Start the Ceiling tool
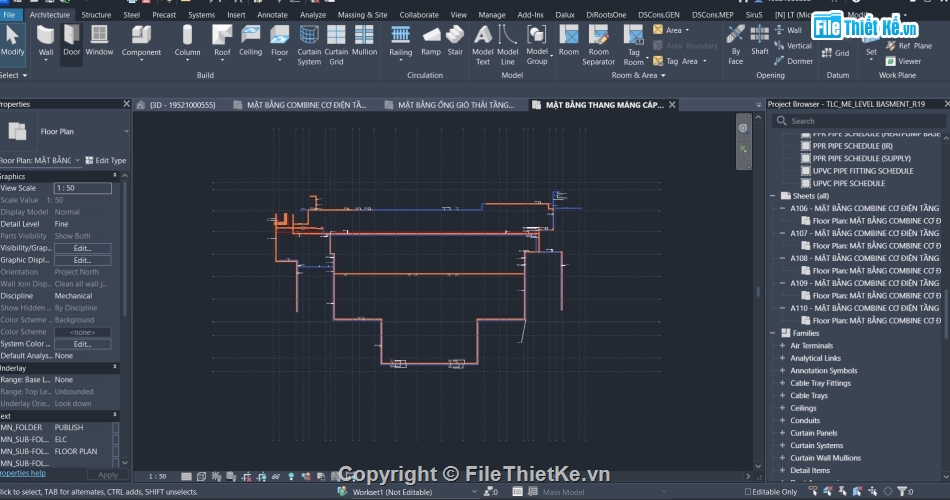This screenshot has width=950, height=500. [x=250, y=41]
